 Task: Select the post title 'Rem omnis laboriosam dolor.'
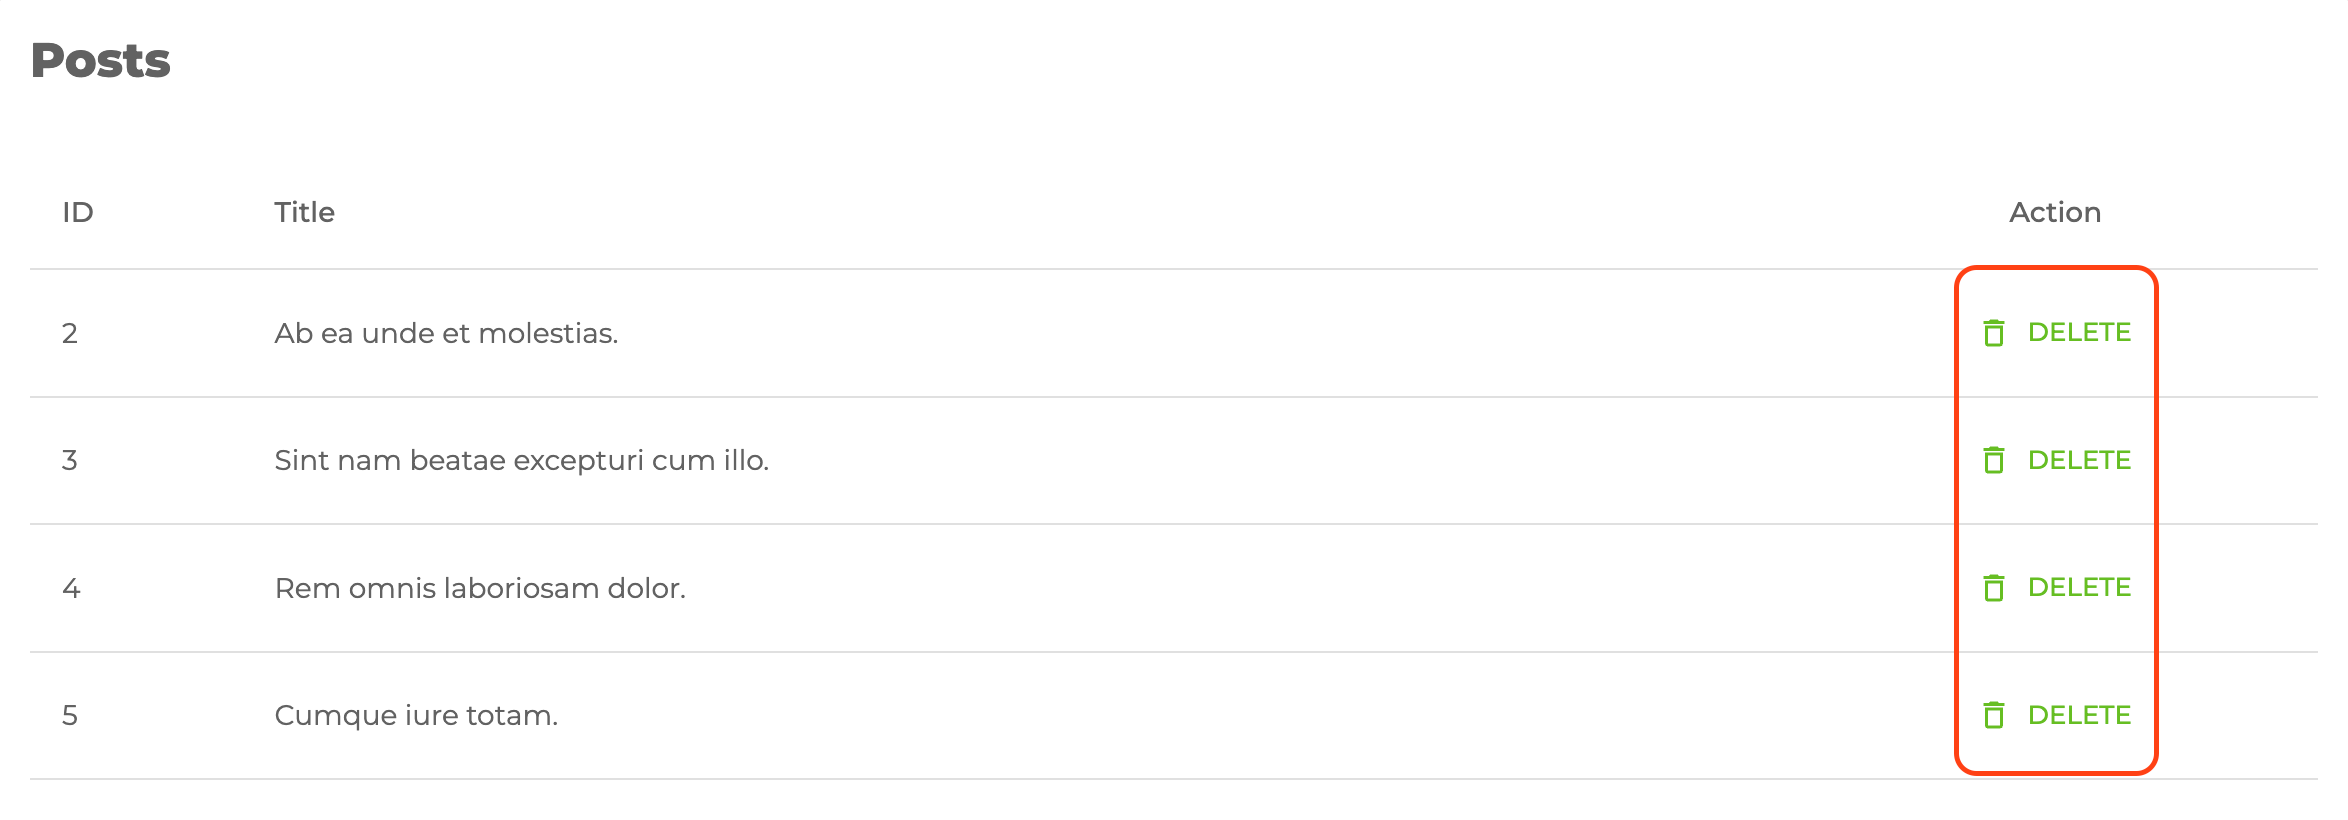click(x=480, y=588)
